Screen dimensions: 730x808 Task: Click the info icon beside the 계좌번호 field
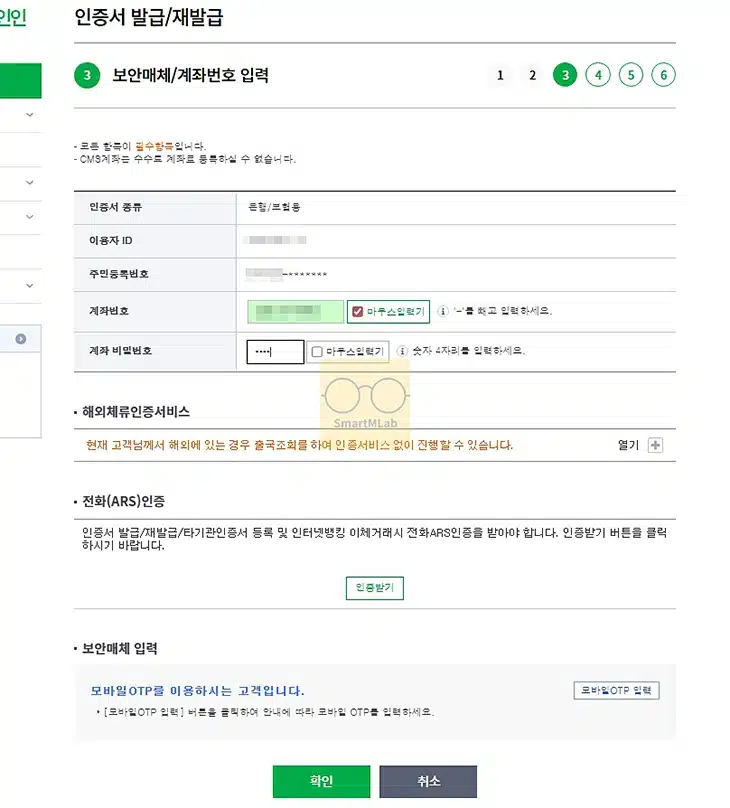445,310
